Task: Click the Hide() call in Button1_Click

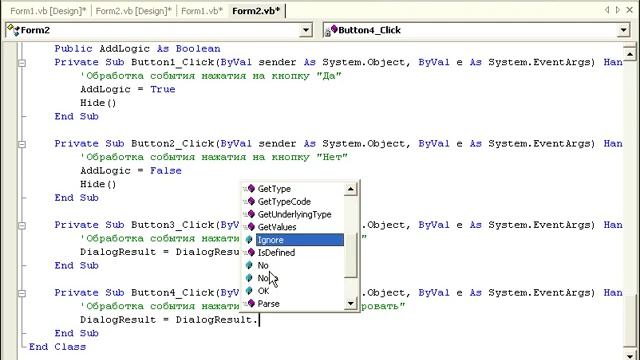Action: pyautogui.click(x=98, y=103)
